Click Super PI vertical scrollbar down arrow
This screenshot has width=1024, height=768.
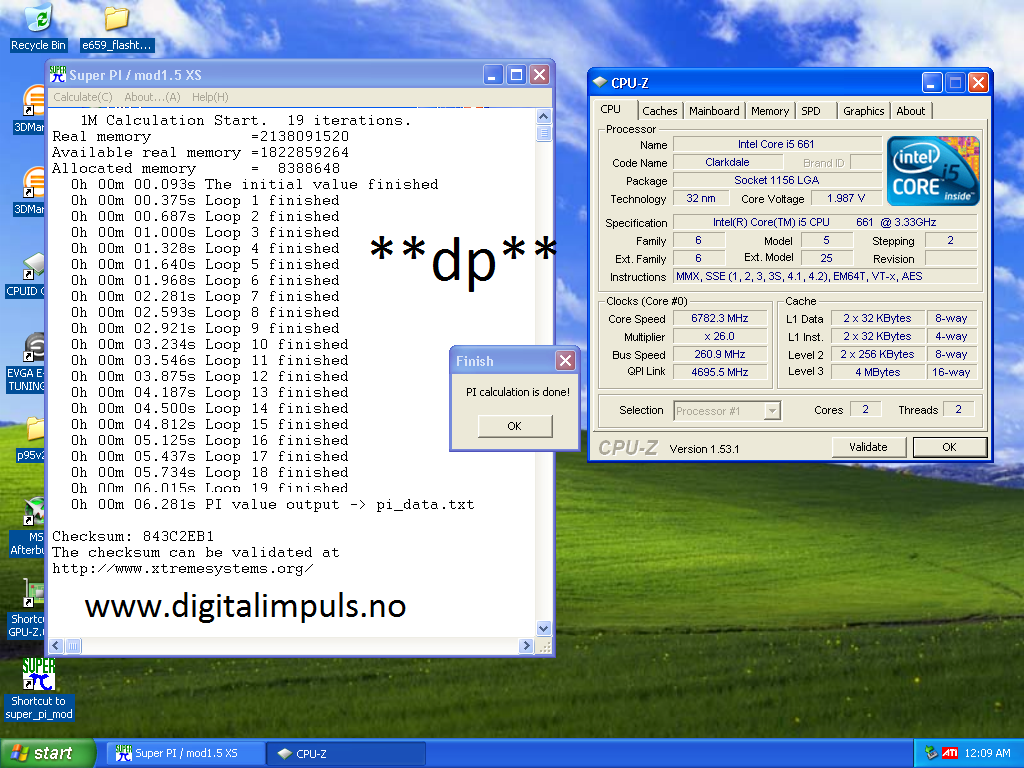(x=543, y=628)
